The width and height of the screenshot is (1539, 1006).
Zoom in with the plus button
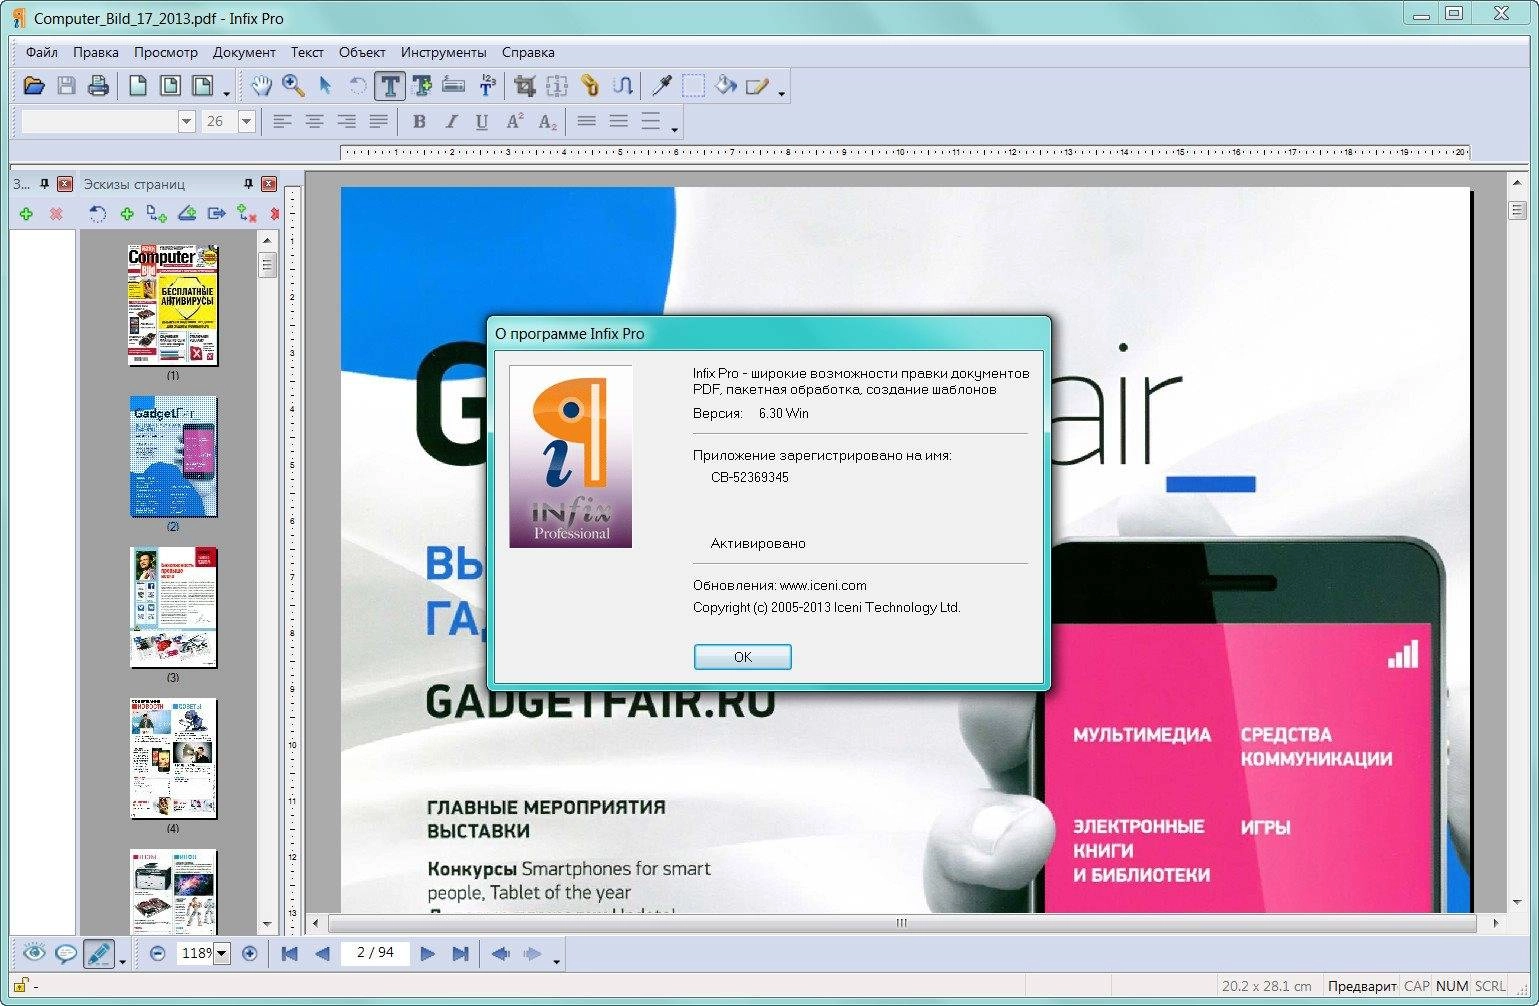click(x=250, y=954)
